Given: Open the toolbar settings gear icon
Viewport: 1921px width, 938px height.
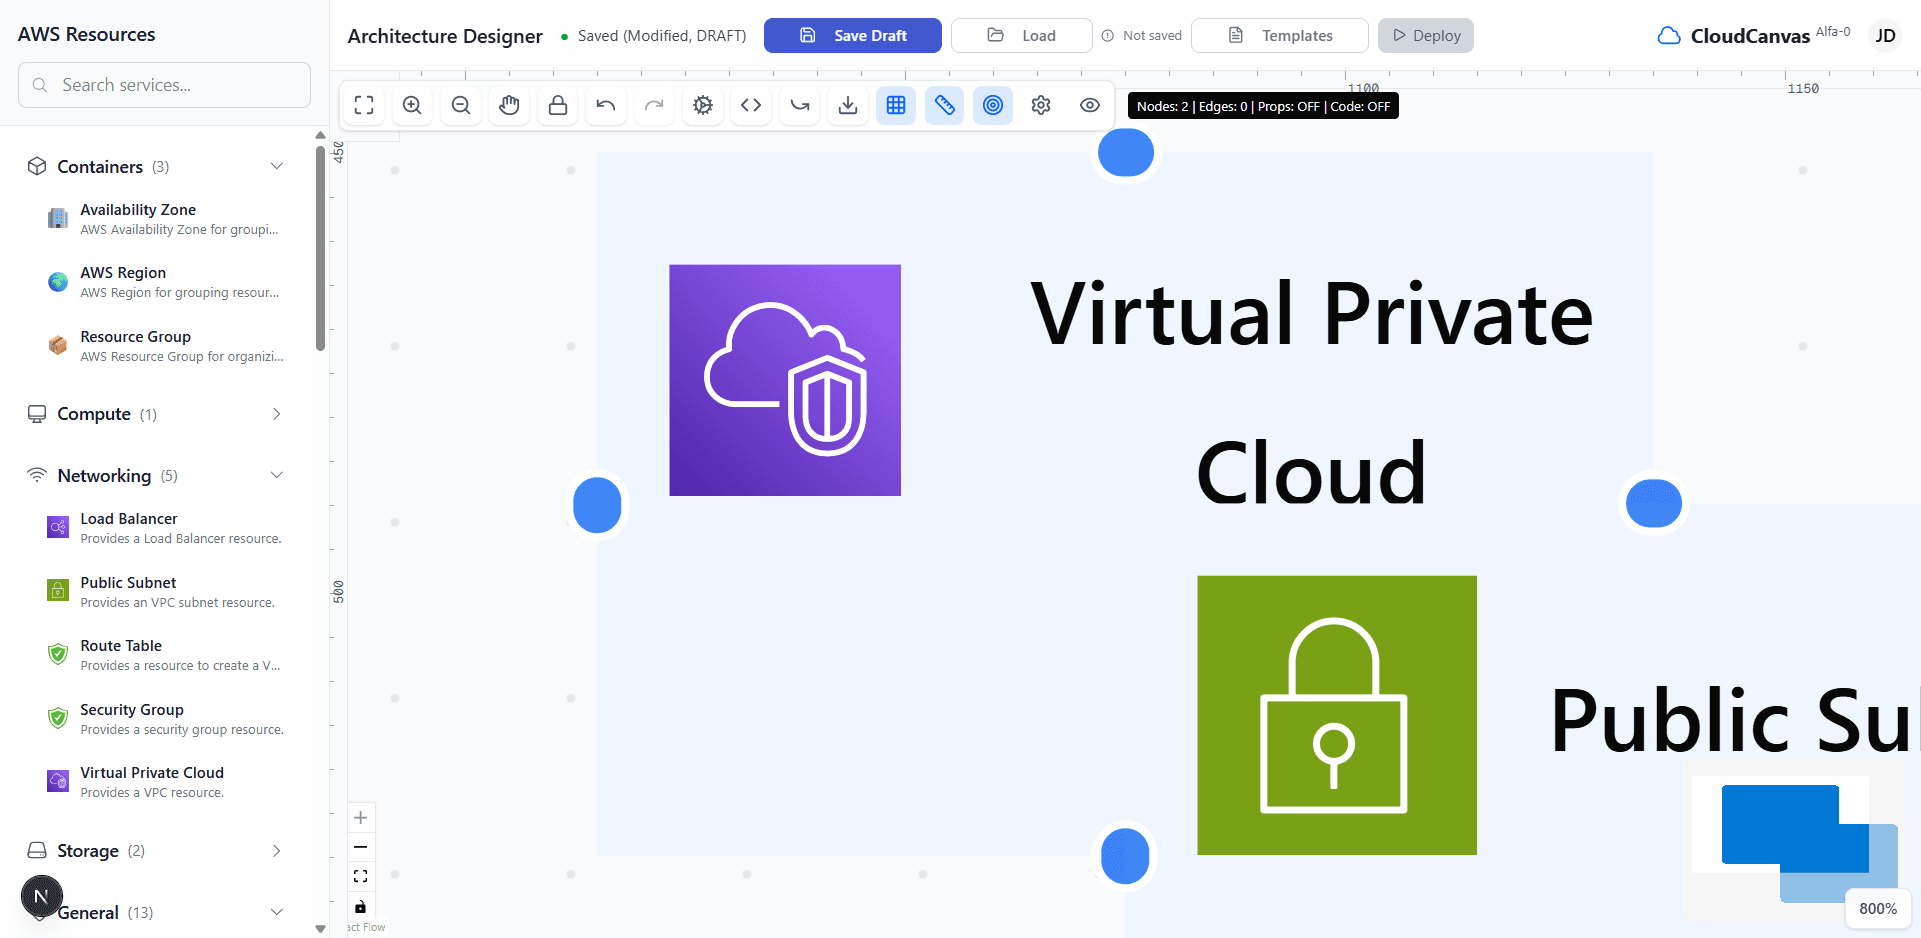Looking at the screenshot, I should [x=1040, y=105].
